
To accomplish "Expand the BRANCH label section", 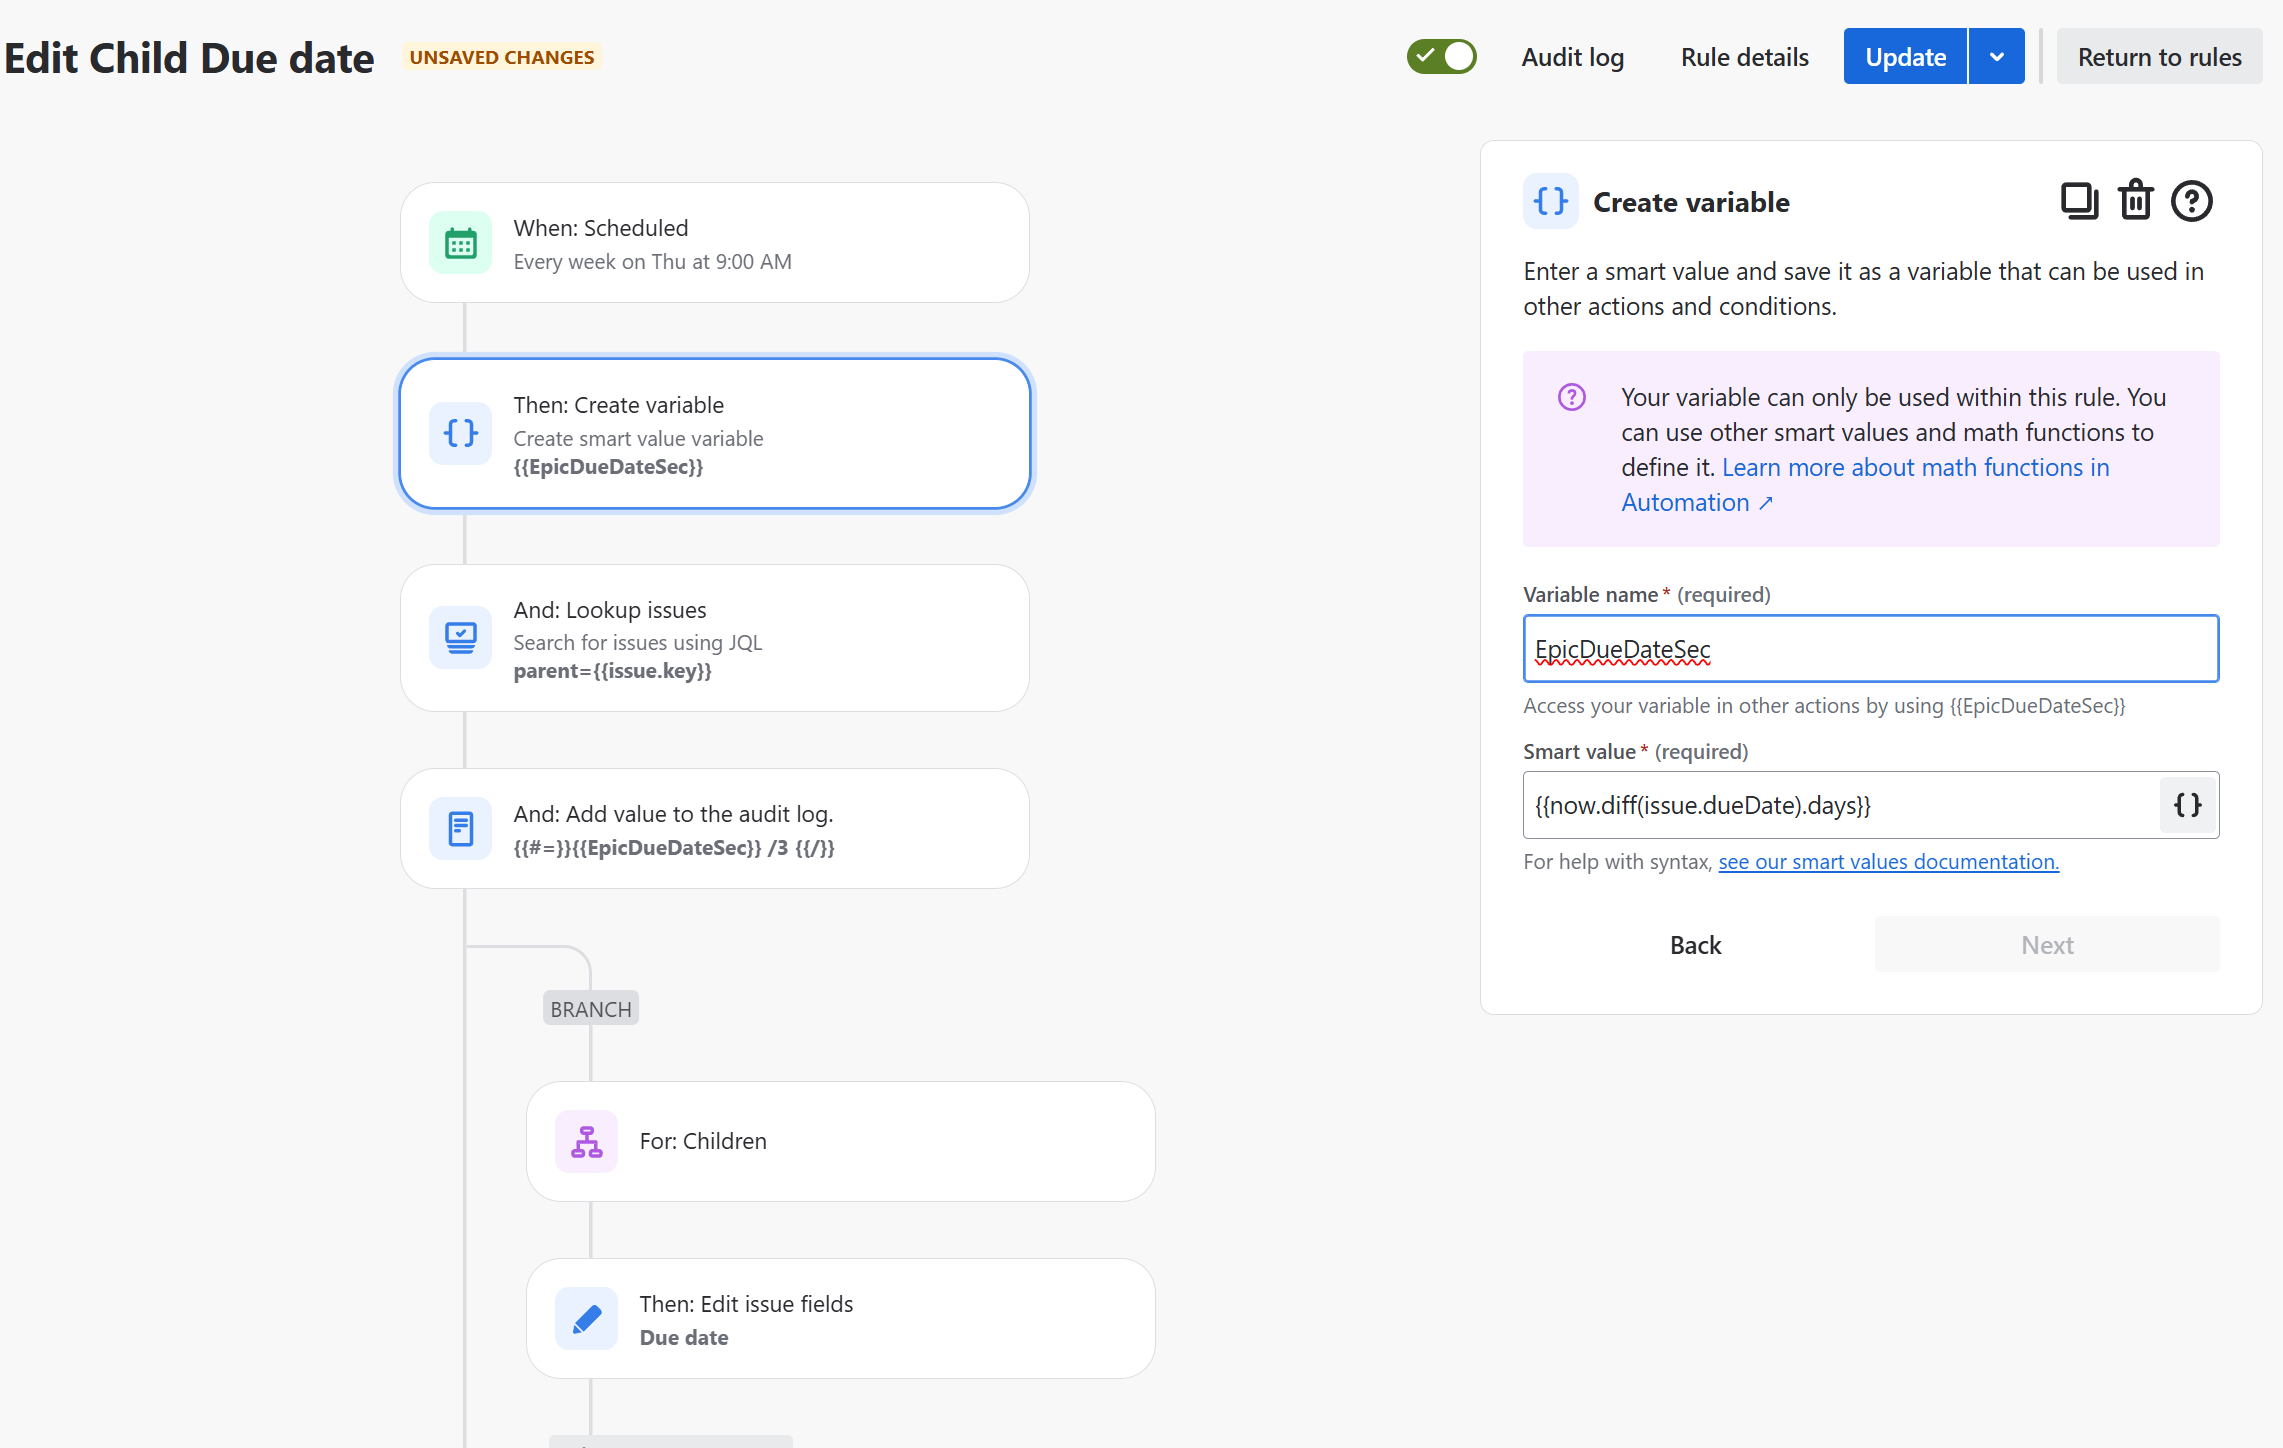I will pos(590,1008).
